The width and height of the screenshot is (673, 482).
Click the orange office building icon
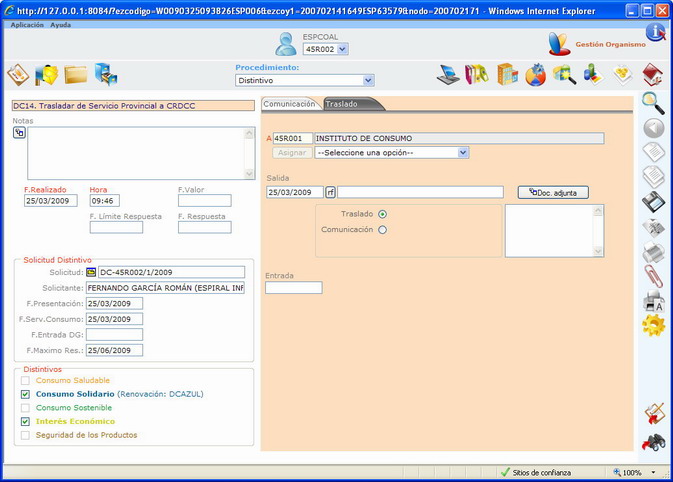[x=507, y=75]
